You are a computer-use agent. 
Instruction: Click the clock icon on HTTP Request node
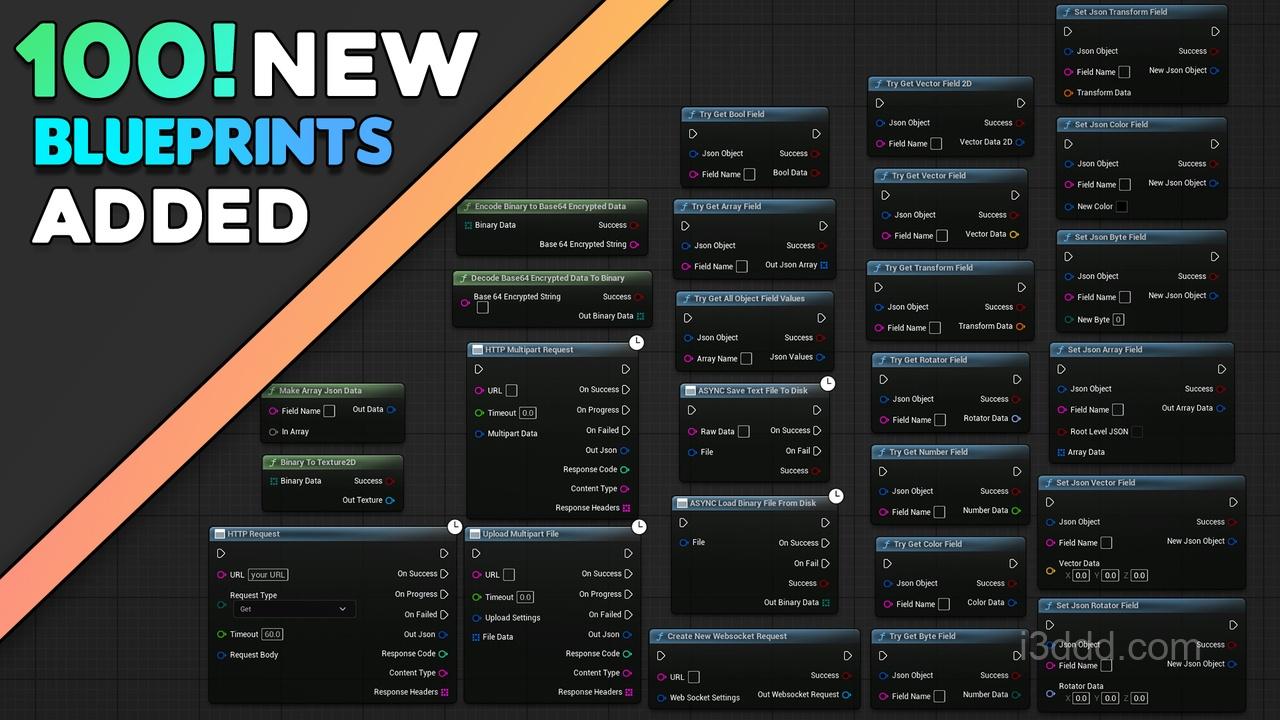pyautogui.click(x=455, y=526)
